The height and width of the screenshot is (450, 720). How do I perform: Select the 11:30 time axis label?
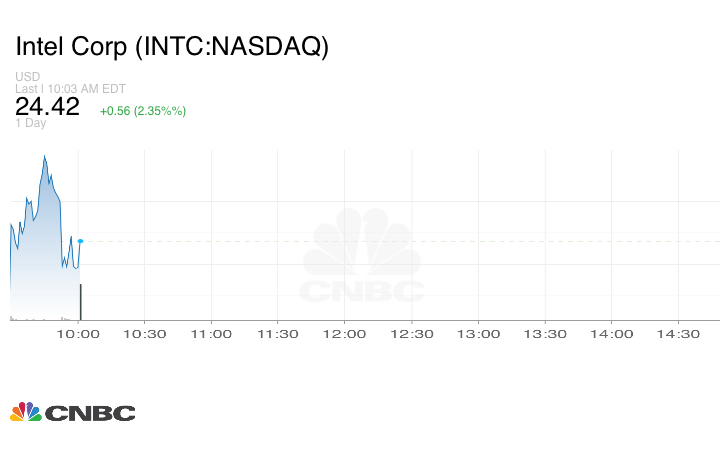pos(278,335)
